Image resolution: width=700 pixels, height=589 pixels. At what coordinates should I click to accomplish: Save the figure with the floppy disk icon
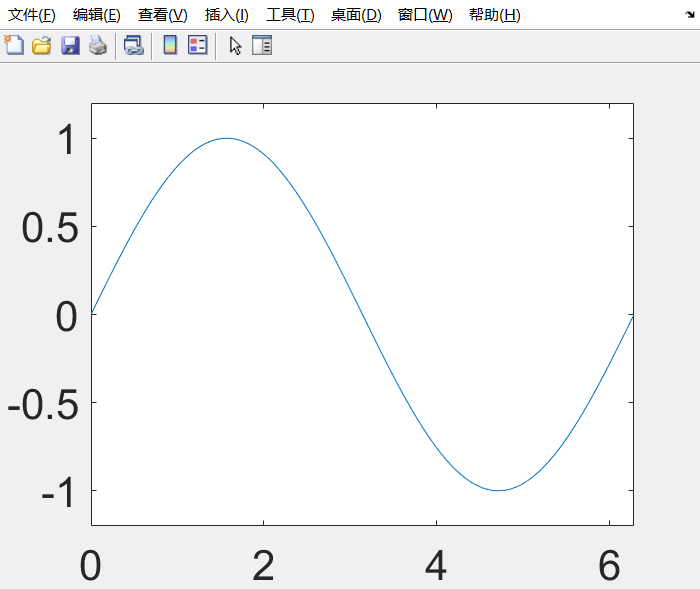coord(70,46)
